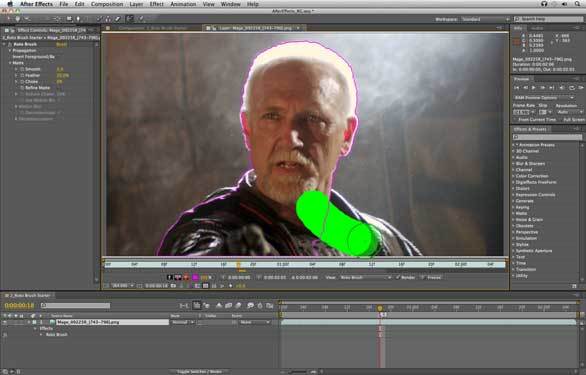Toggle the Freeze checkbox under the viewer
The height and width of the screenshot is (375, 586).
pos(423,277)
